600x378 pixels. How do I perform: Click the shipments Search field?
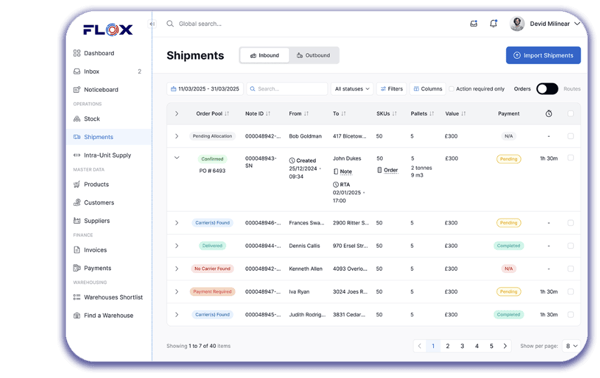pos(287,89)
